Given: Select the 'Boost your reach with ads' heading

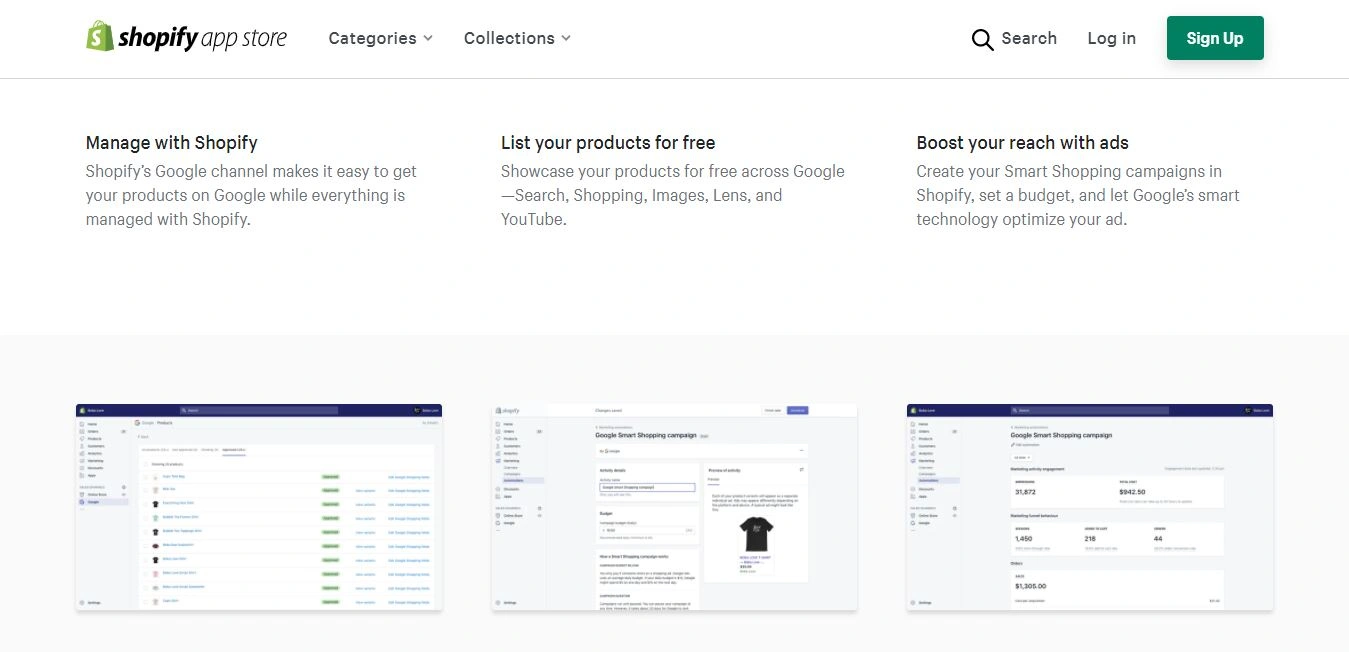Looking at the screenshot, I should tap(1022, 143).
